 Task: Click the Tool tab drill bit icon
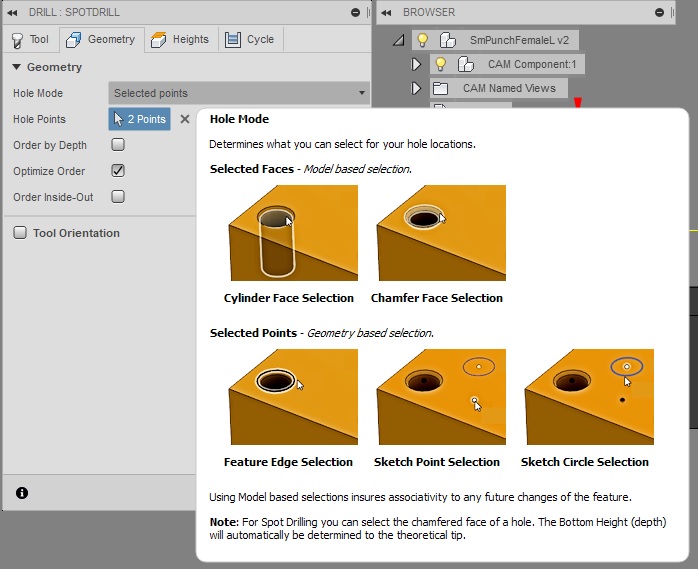(17, 40)
